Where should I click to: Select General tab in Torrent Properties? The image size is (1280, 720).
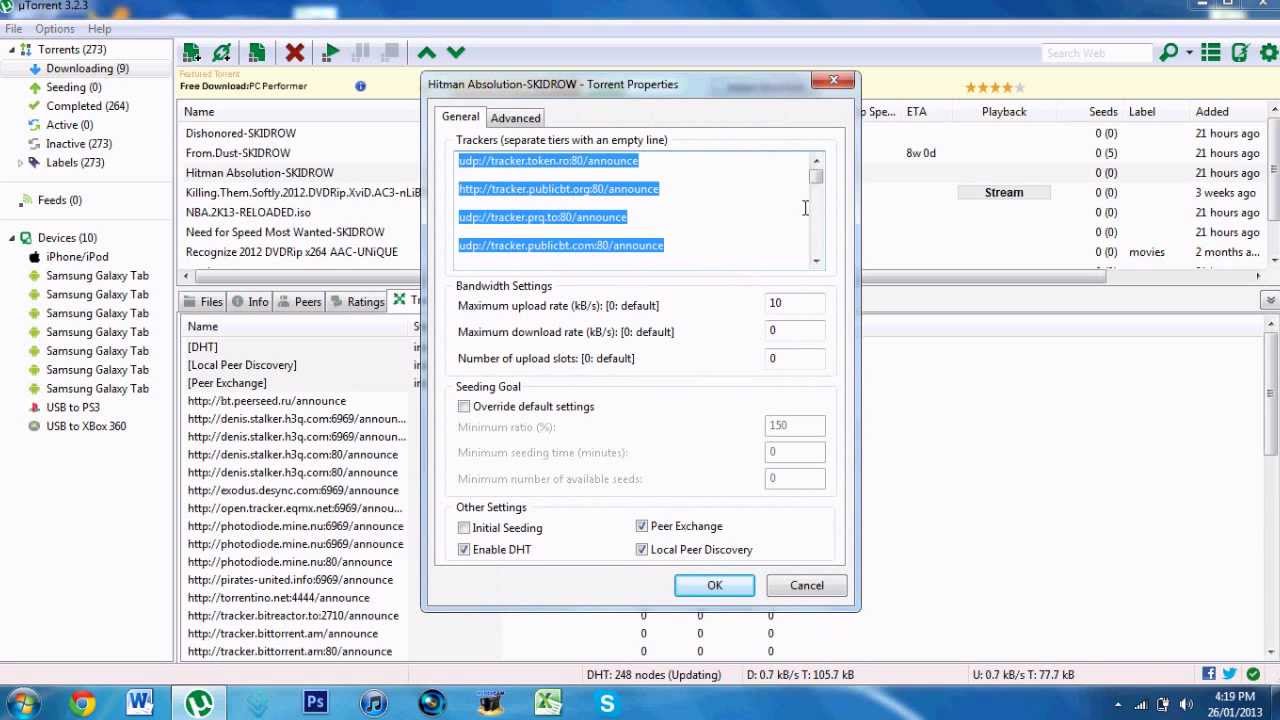coord(461,117)
